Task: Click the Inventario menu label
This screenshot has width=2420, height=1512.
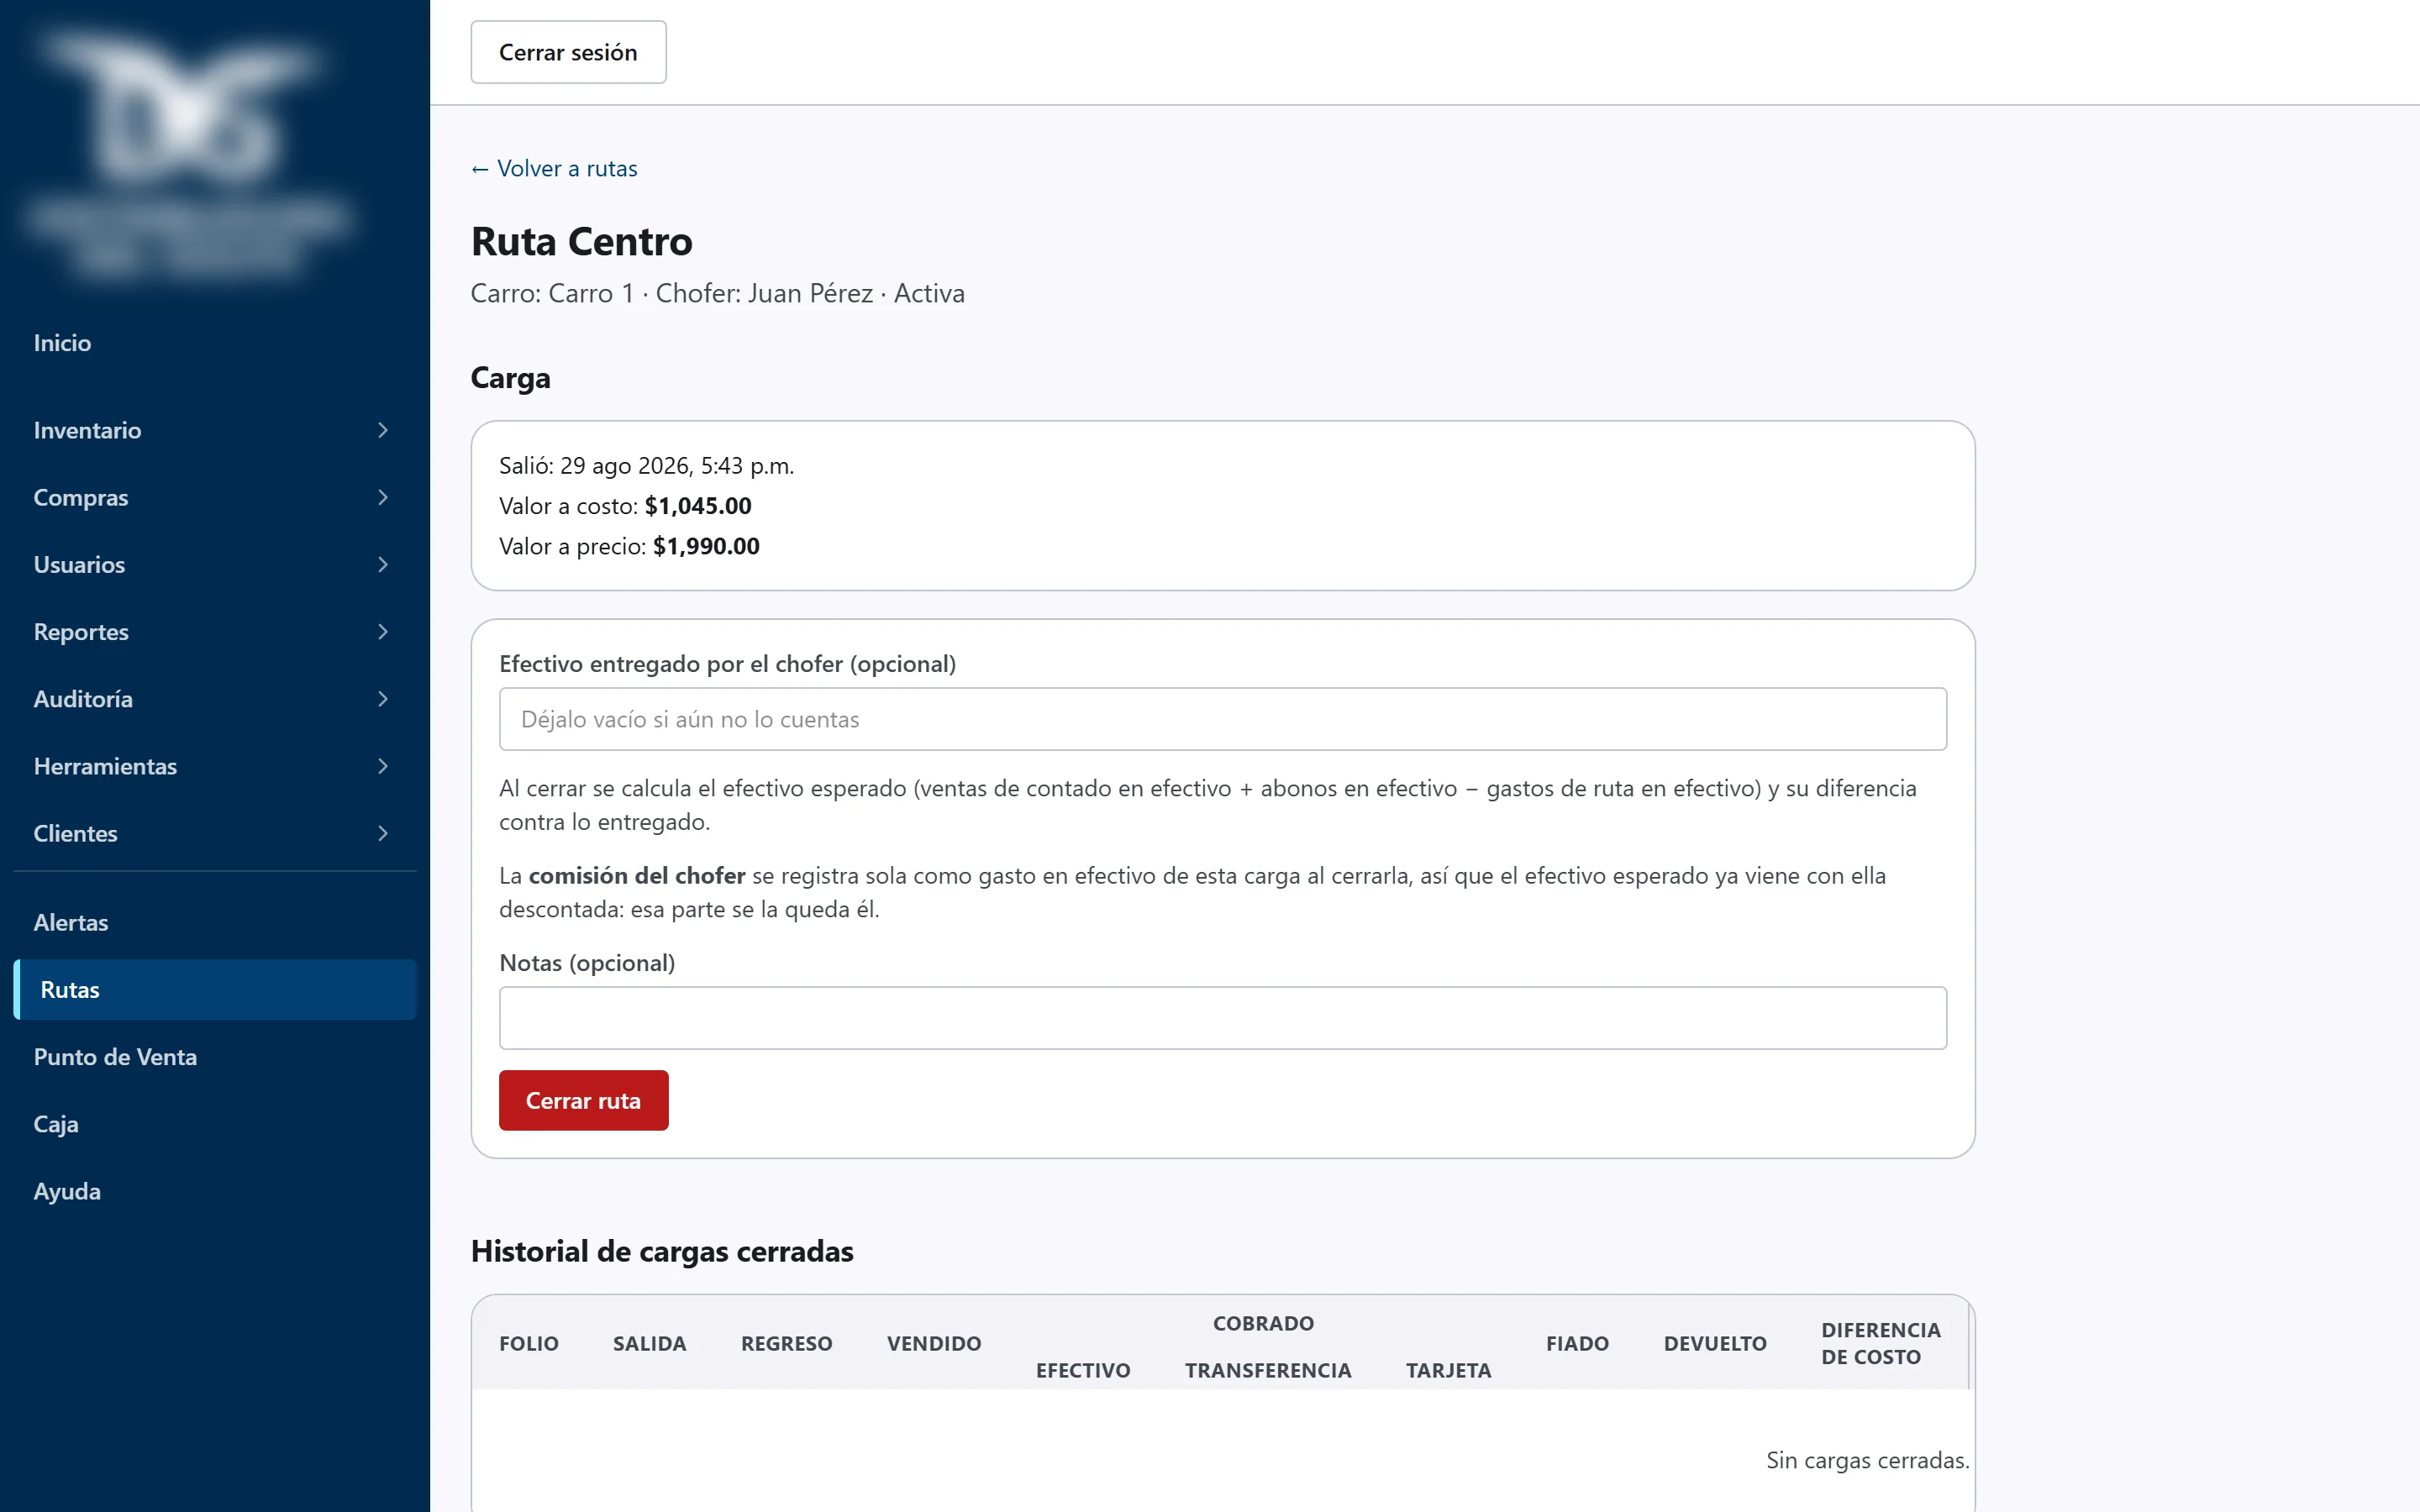Action: pos(87,430)
